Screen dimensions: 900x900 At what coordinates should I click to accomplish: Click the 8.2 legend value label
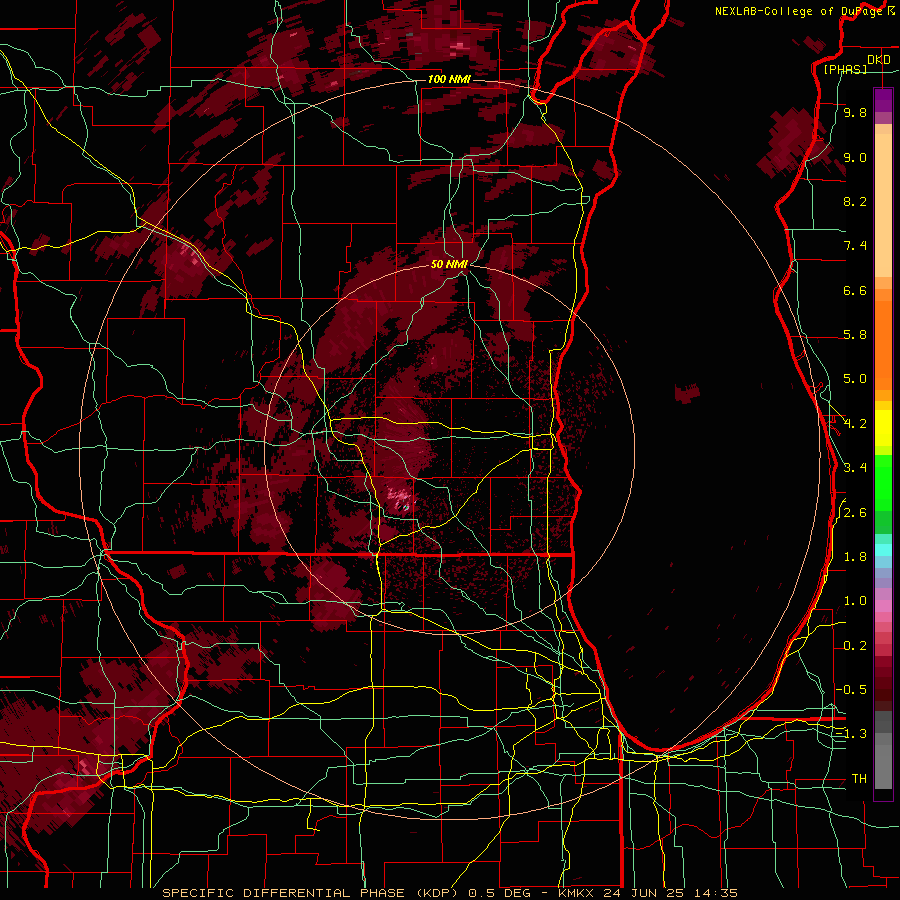pyautogui.click(x=855, y=202)
